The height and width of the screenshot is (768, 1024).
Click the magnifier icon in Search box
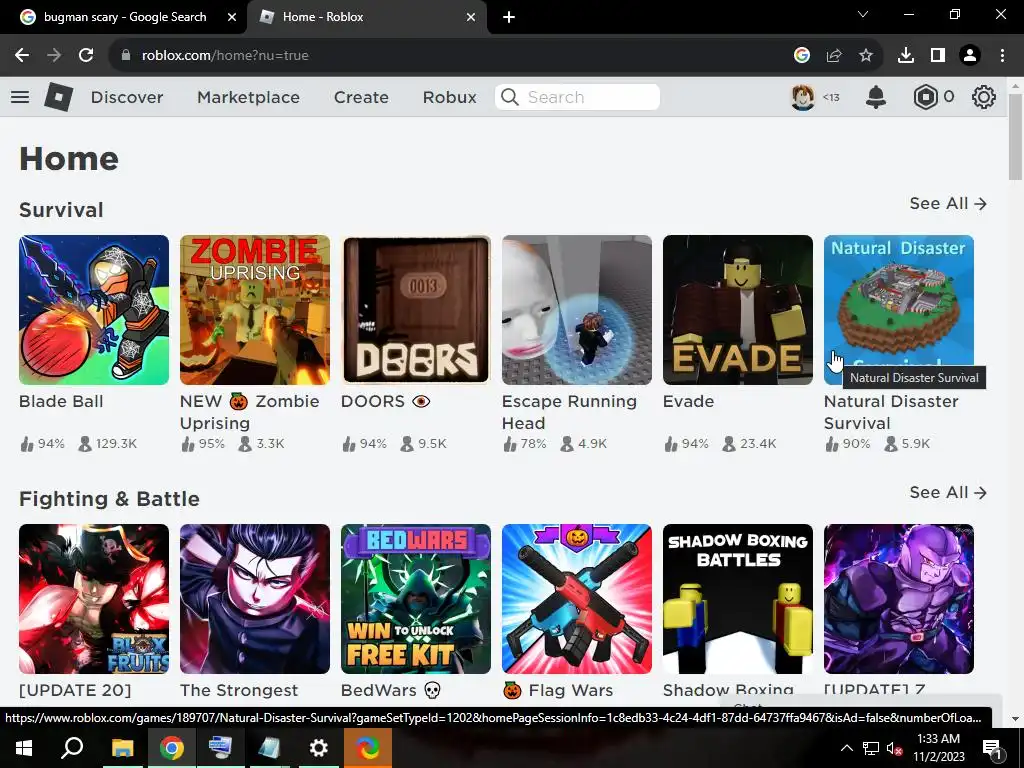tap(510, 97)
